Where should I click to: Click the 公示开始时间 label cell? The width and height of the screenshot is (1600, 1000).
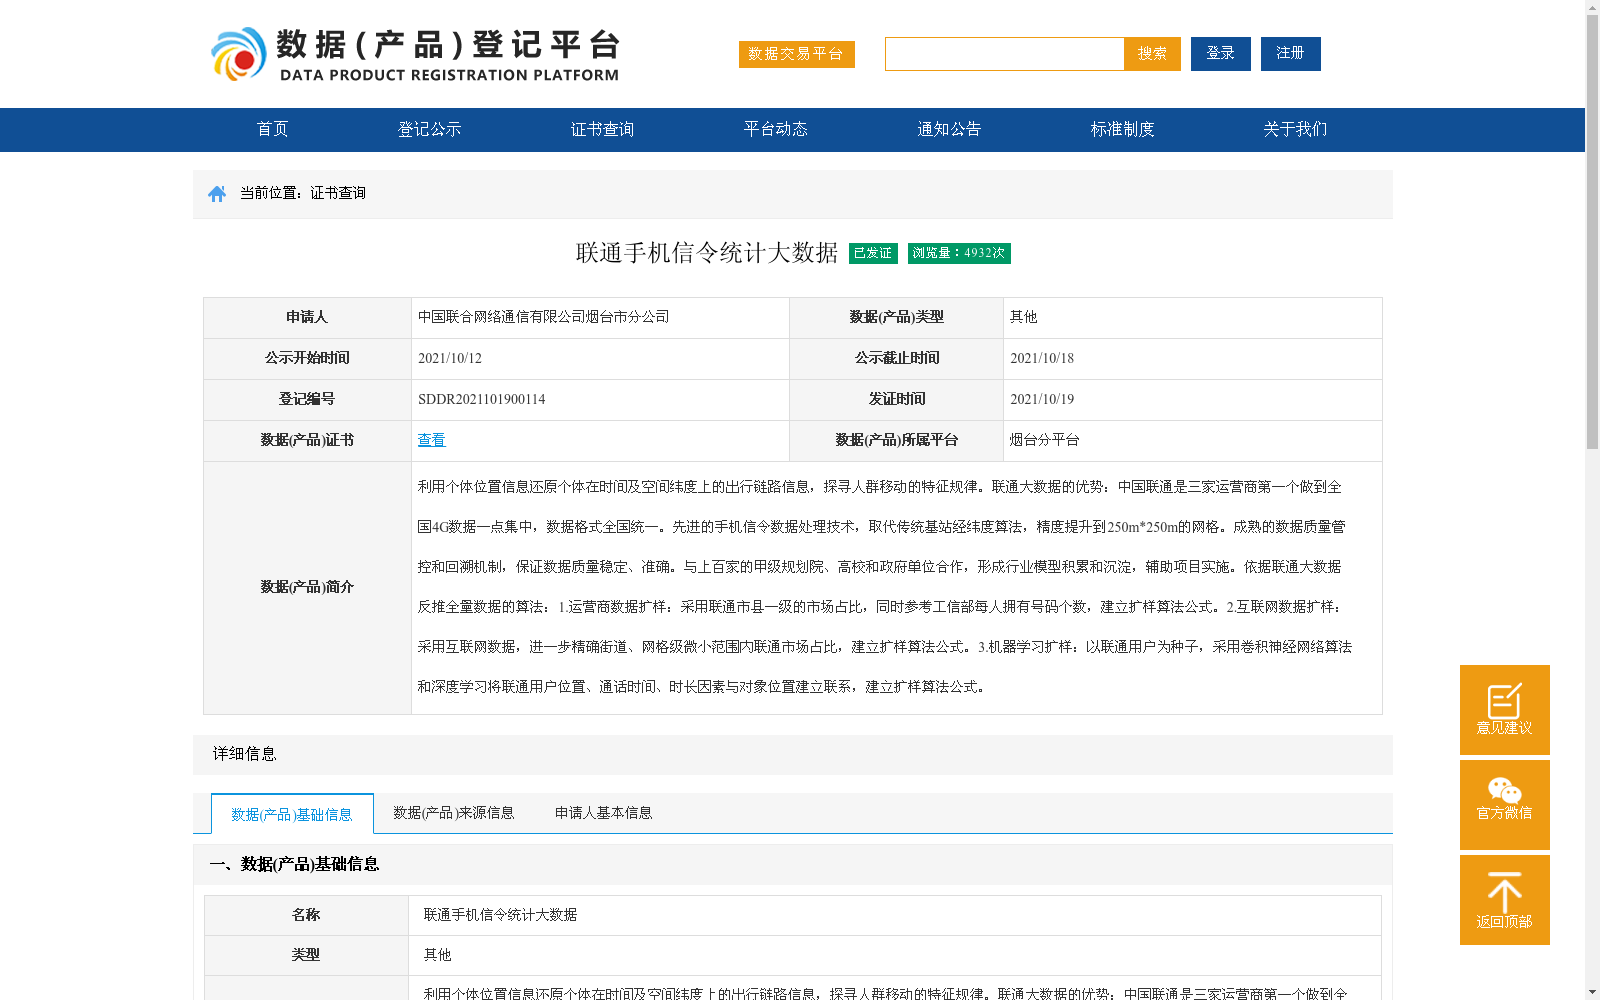point(307,358)
